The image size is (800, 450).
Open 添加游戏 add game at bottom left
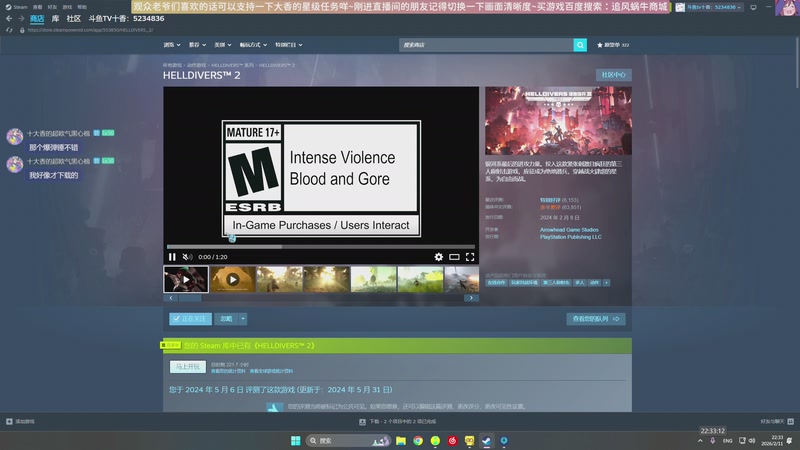point(20,421)
